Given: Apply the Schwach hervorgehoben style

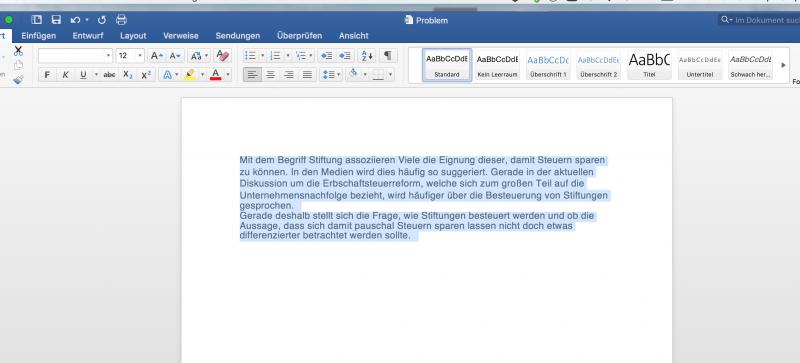Looking at the screenshot, I should click(750, 65).
